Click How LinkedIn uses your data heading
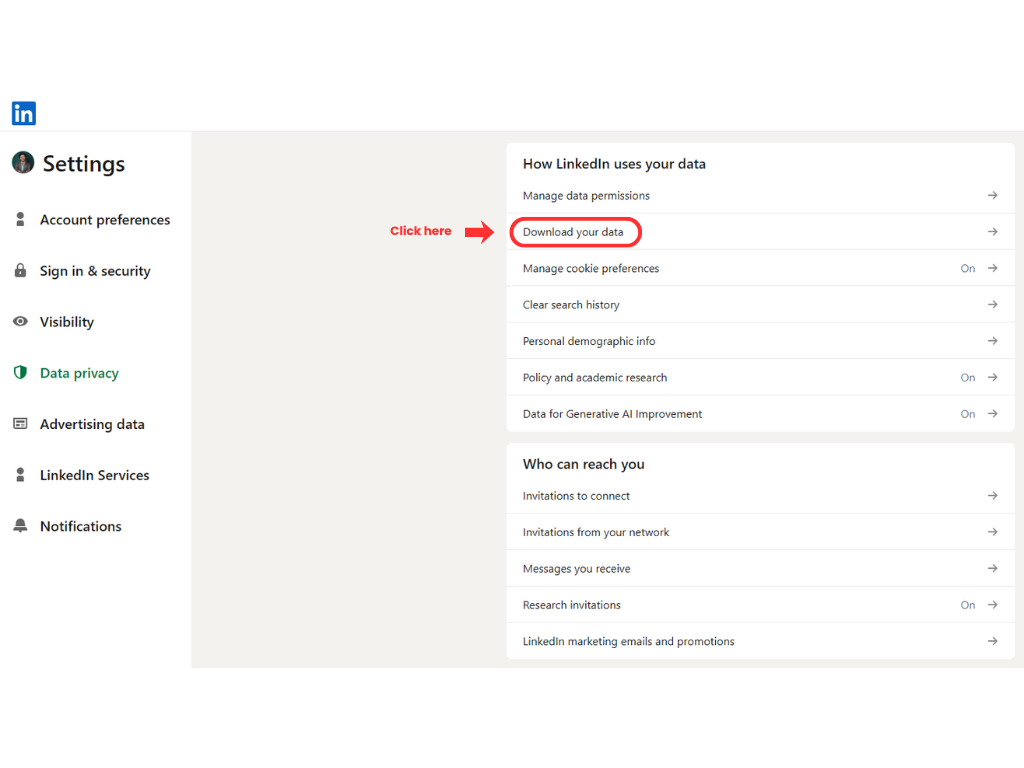 pyautogui.click(x=614, y=164)
